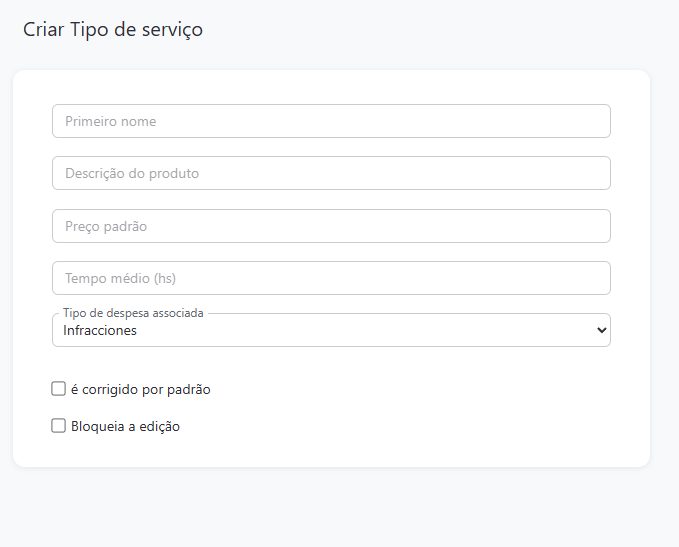Tick the Bloqueia a edição checkbox
The height and width of the screenshot is (547, 679).
(59, 426)
